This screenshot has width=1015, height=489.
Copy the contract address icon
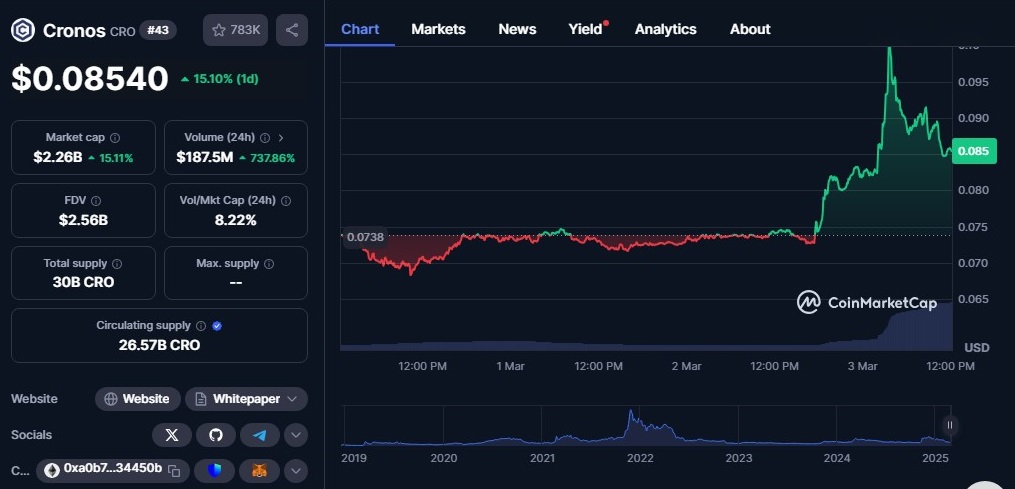pyautogui.click(x=173, y=470)
